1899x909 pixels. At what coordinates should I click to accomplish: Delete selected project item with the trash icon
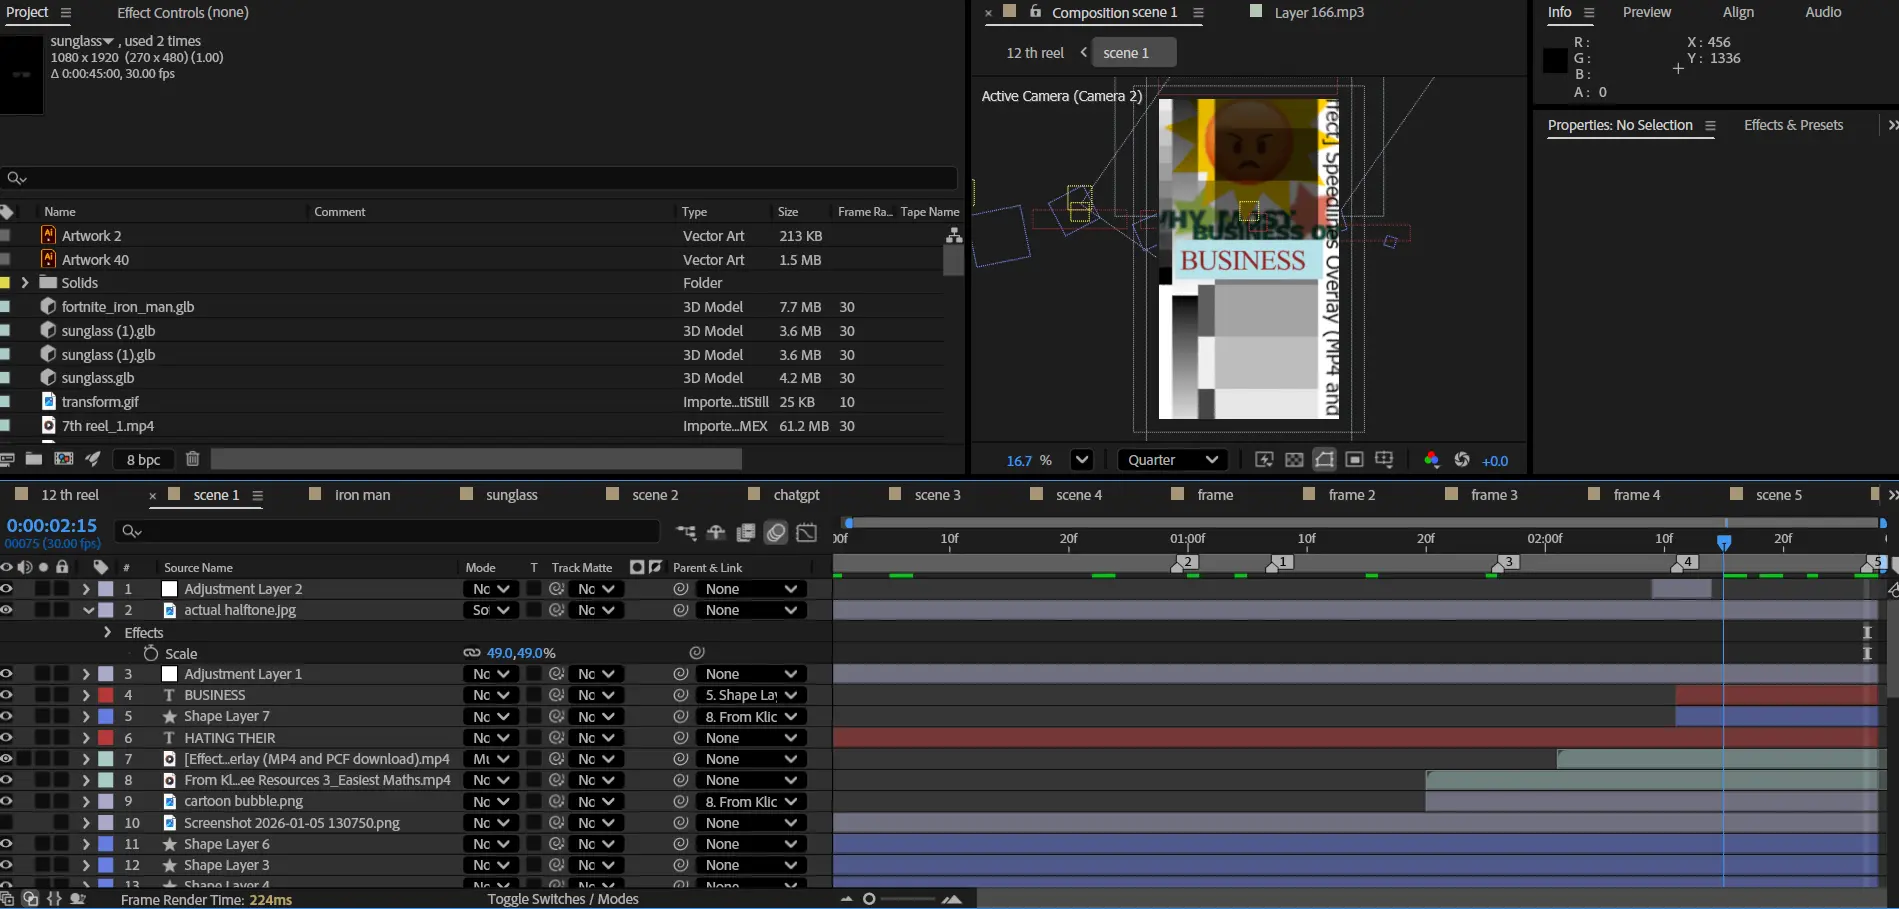tap(193, 459)
